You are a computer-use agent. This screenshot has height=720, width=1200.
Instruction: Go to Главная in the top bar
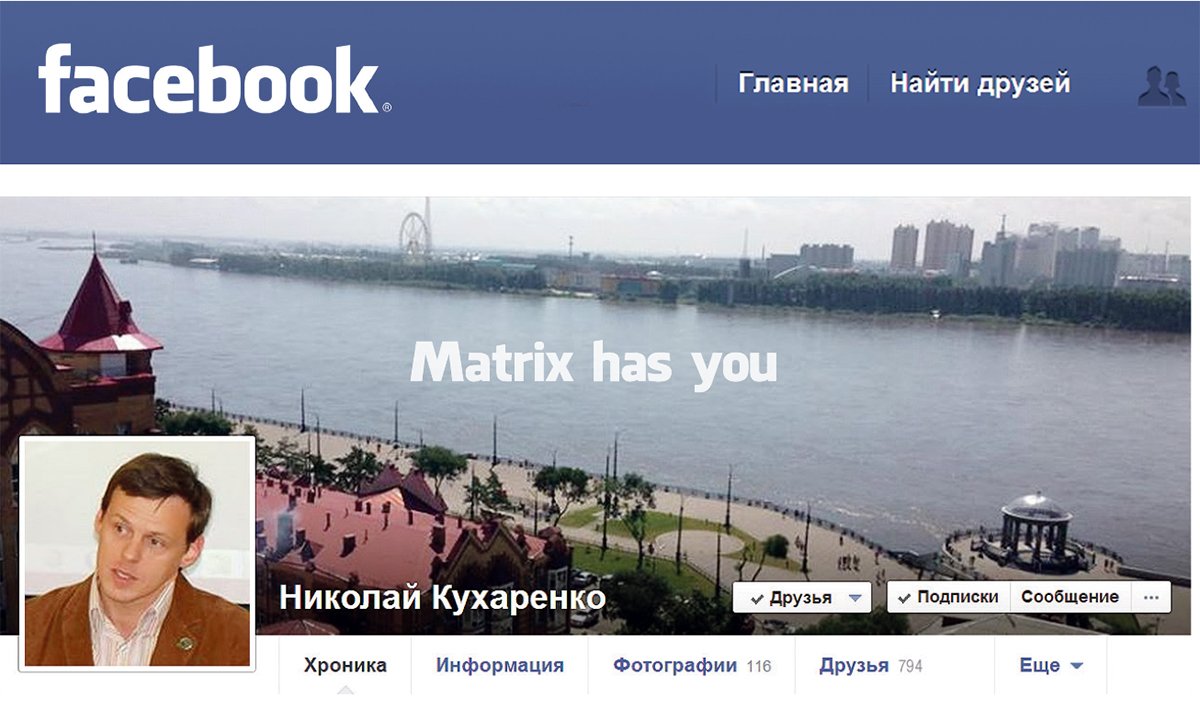coord(793,83)
